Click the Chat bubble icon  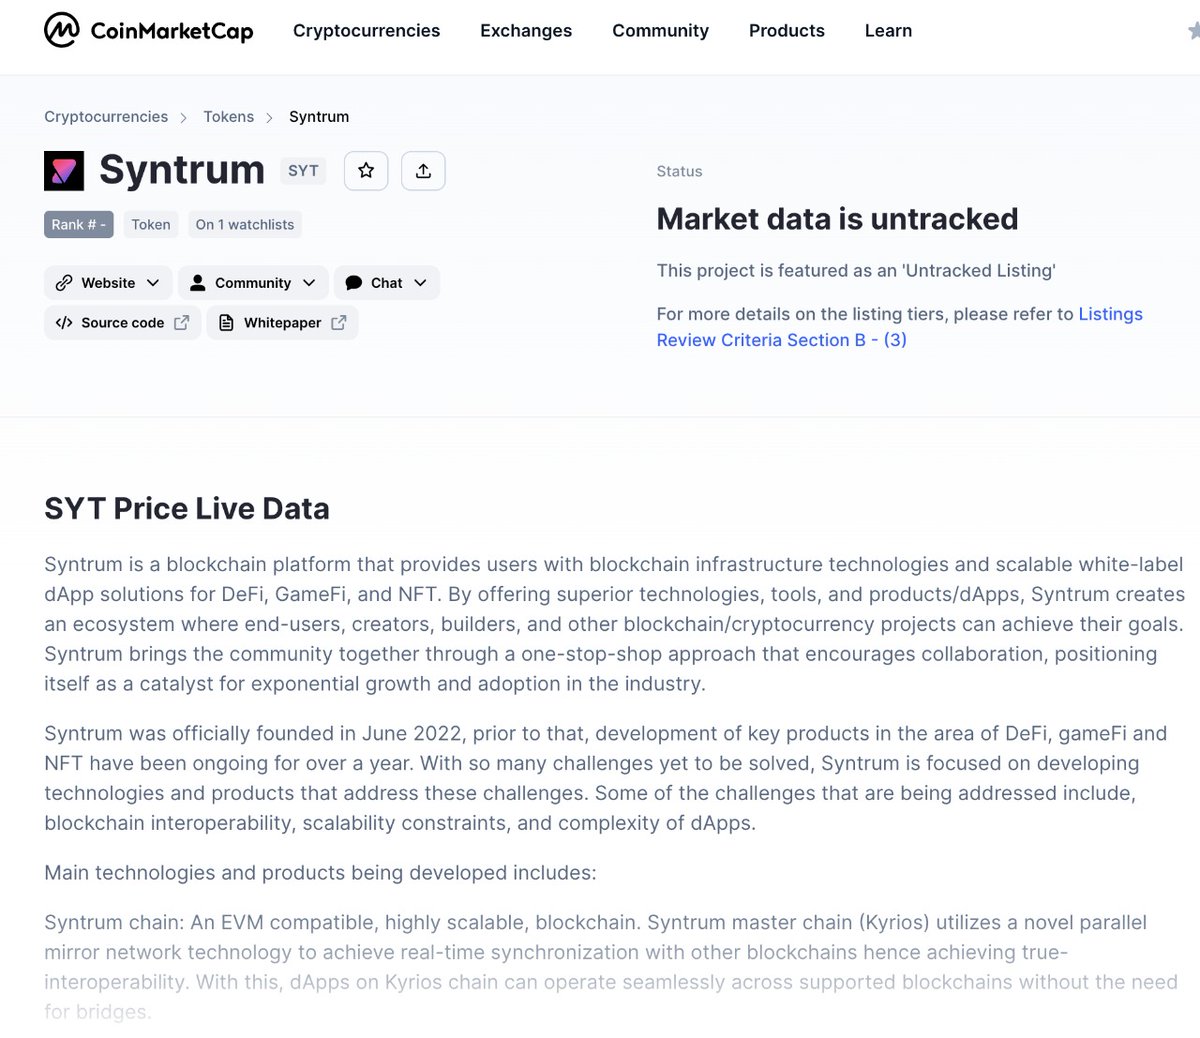(353, 283)
